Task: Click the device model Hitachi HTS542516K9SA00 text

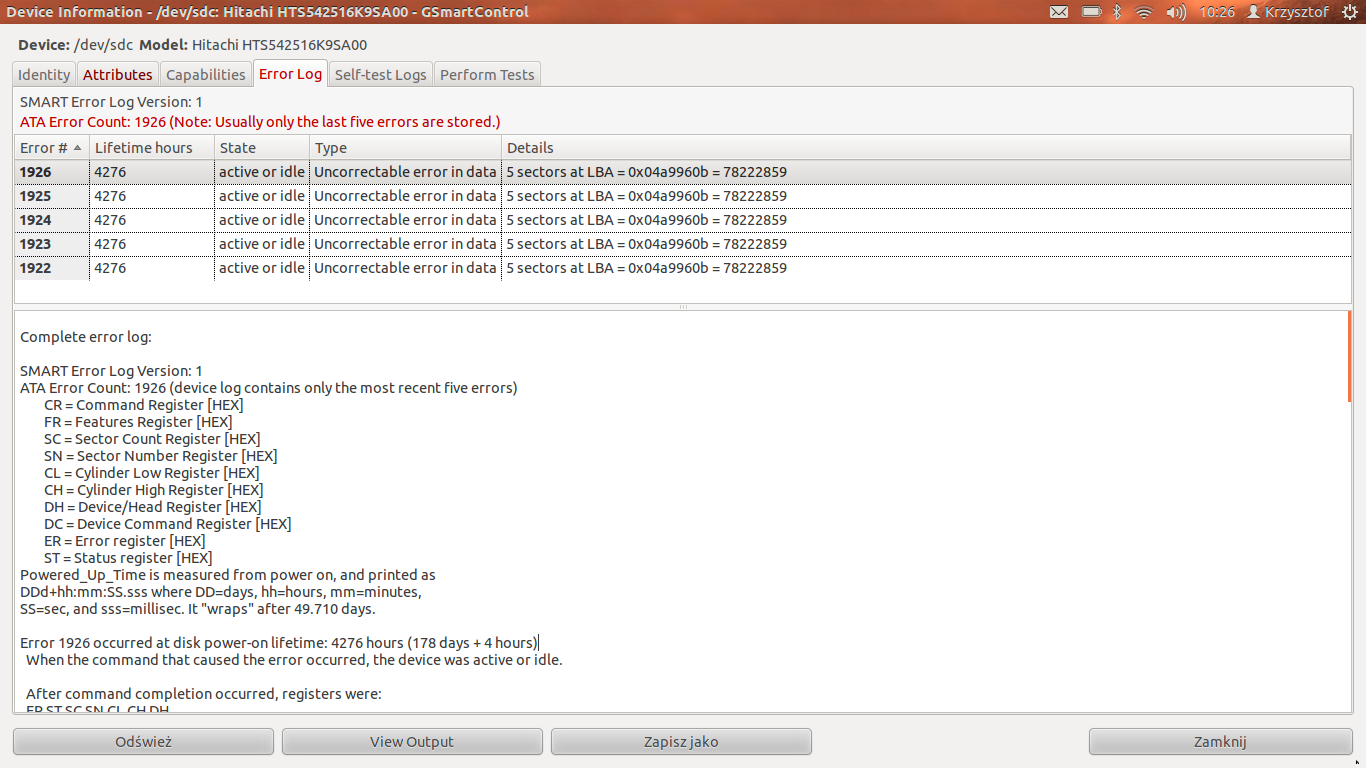Action: pyautogui.click(x=279, y=45)
